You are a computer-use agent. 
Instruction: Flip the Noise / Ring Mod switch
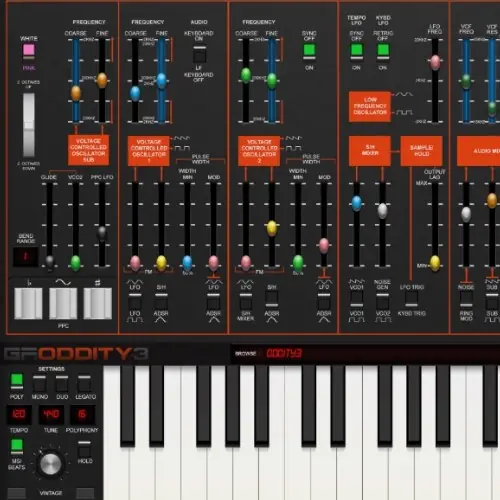466,300
